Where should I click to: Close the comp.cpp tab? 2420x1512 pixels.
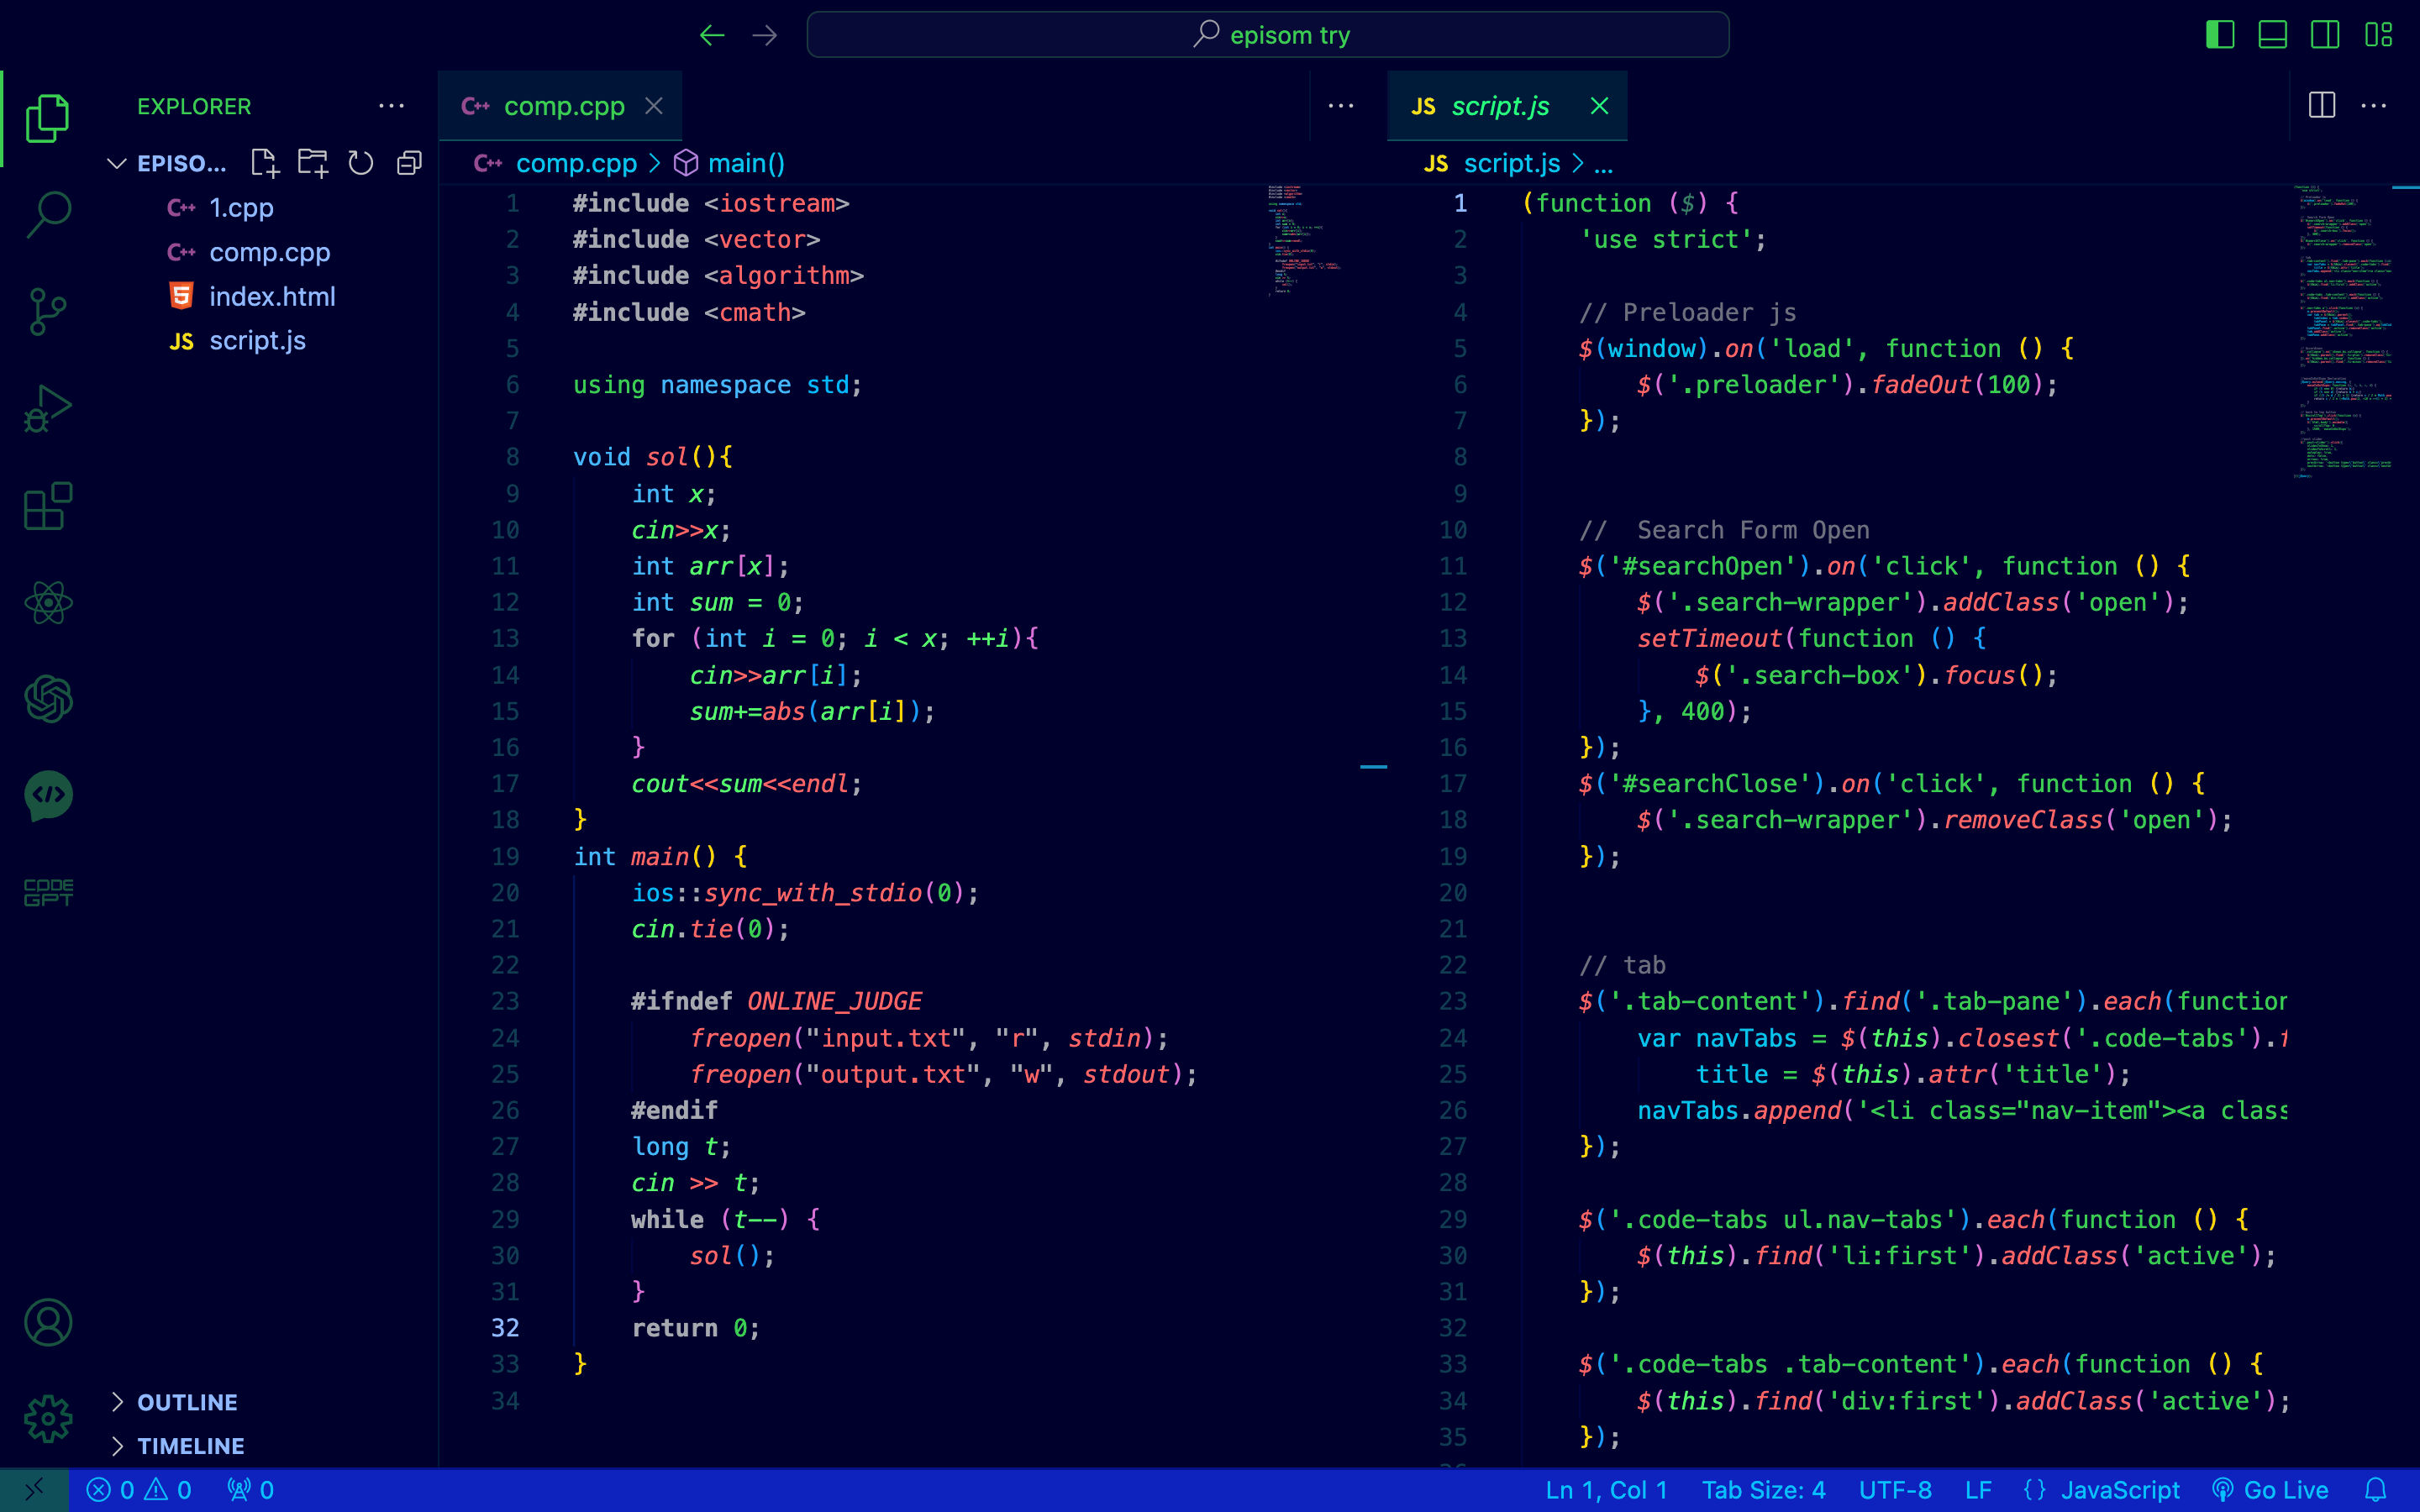coord(654,106)
